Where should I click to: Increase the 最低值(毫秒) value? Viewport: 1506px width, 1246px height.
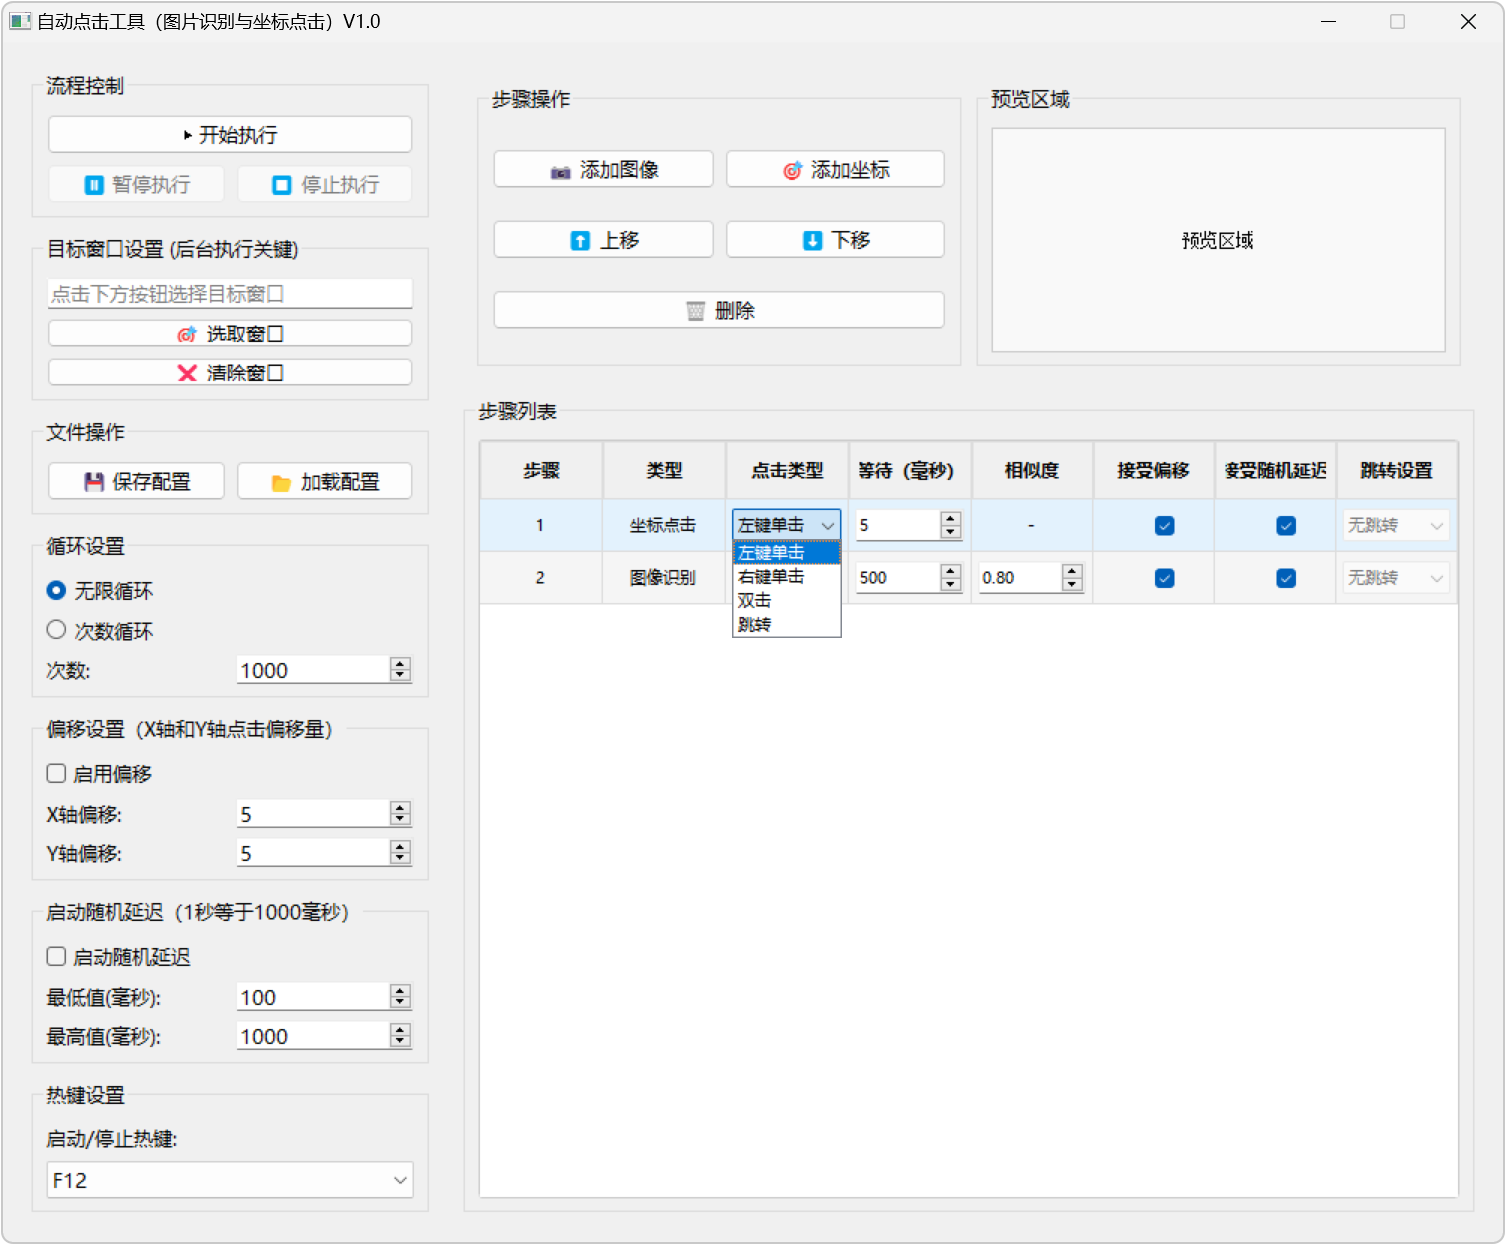tap(400, 991)
